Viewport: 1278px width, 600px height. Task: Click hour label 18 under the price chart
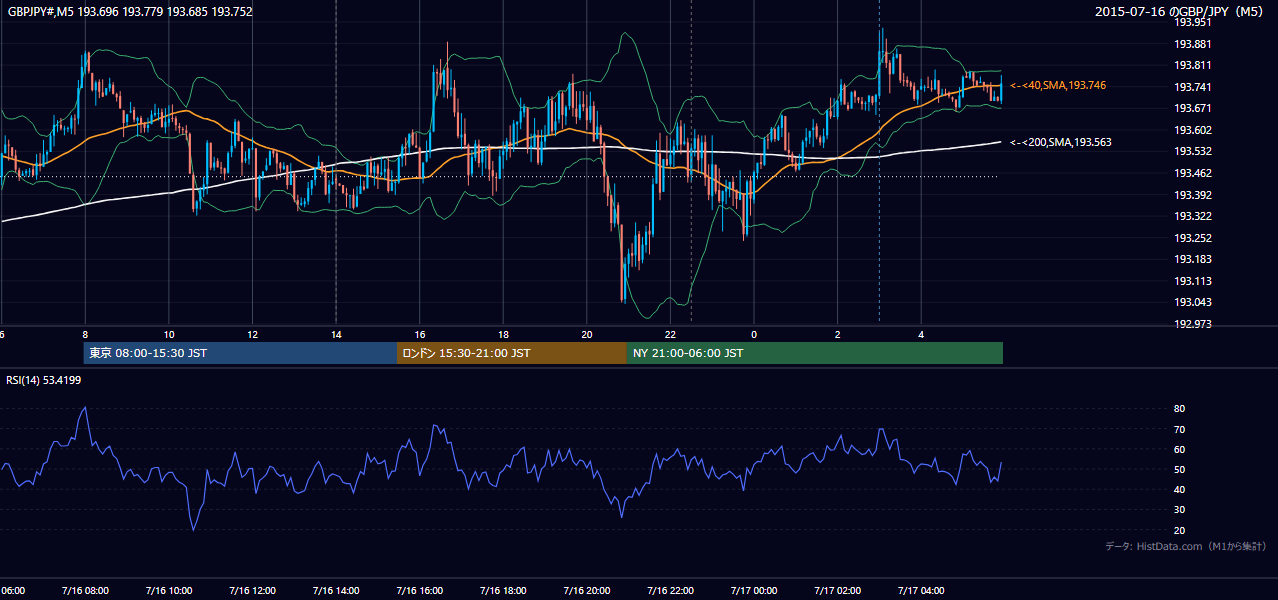(x=504, y=334)
